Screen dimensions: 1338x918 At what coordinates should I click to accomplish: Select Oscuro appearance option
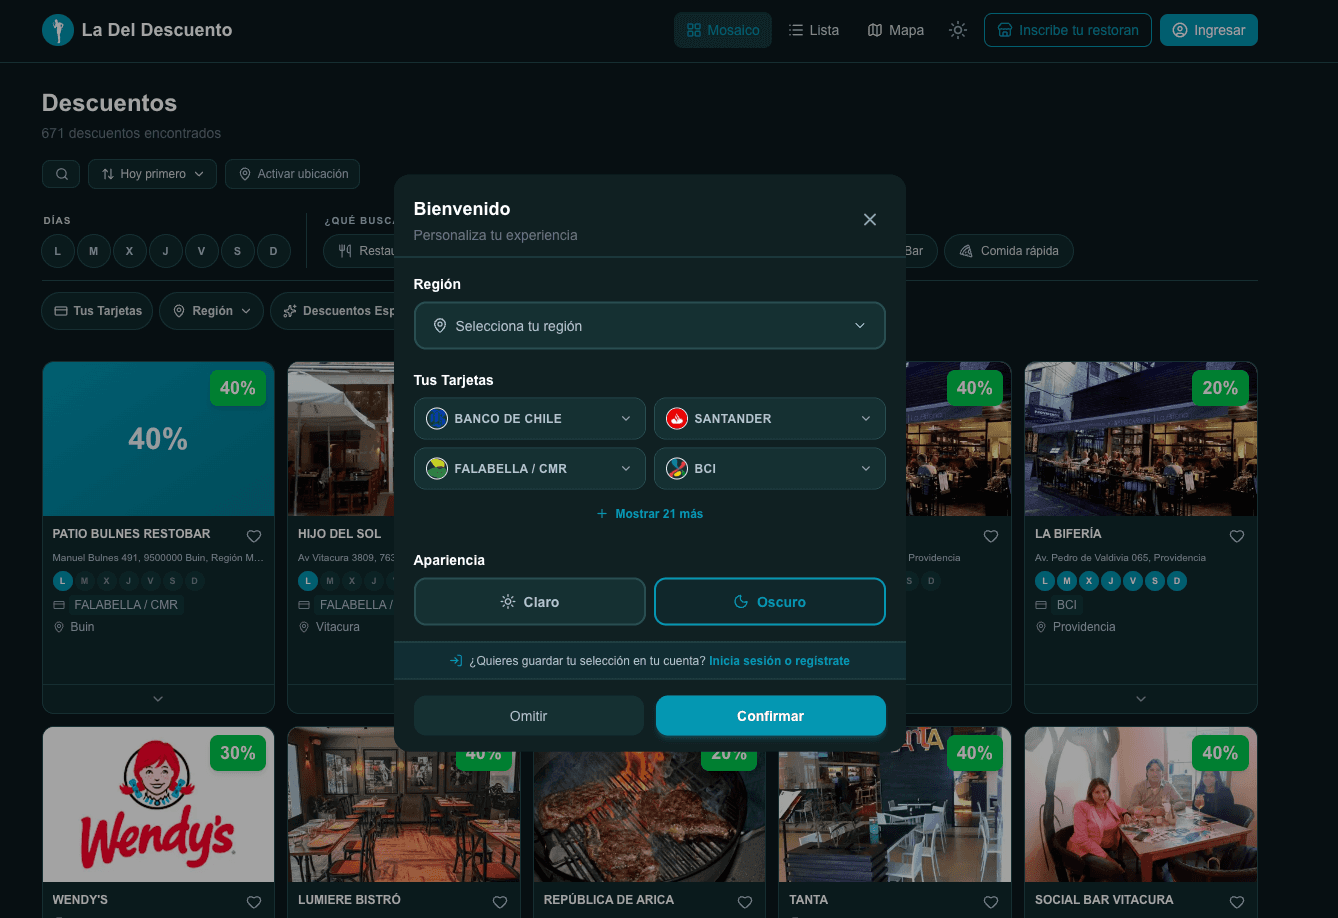(x=770, y=602)
